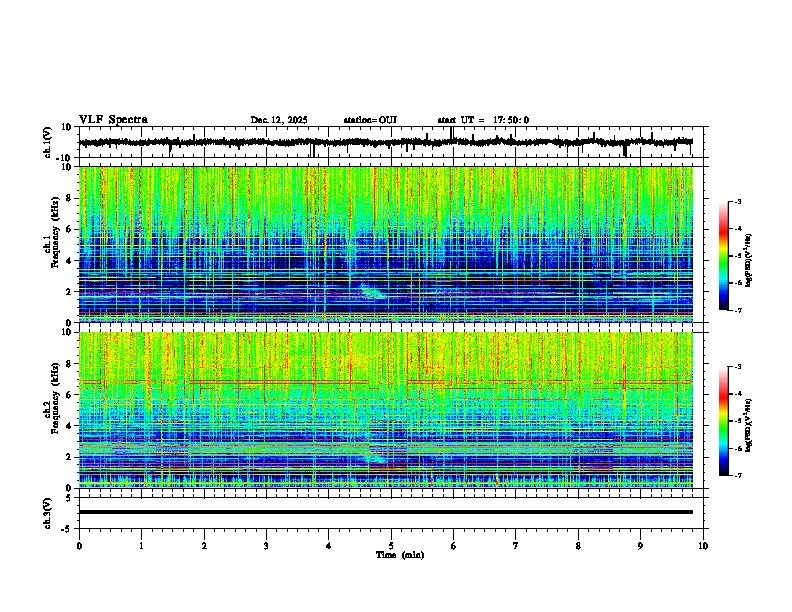
Task: Click time axis tick label "1"
Action: tap(141, 546)
